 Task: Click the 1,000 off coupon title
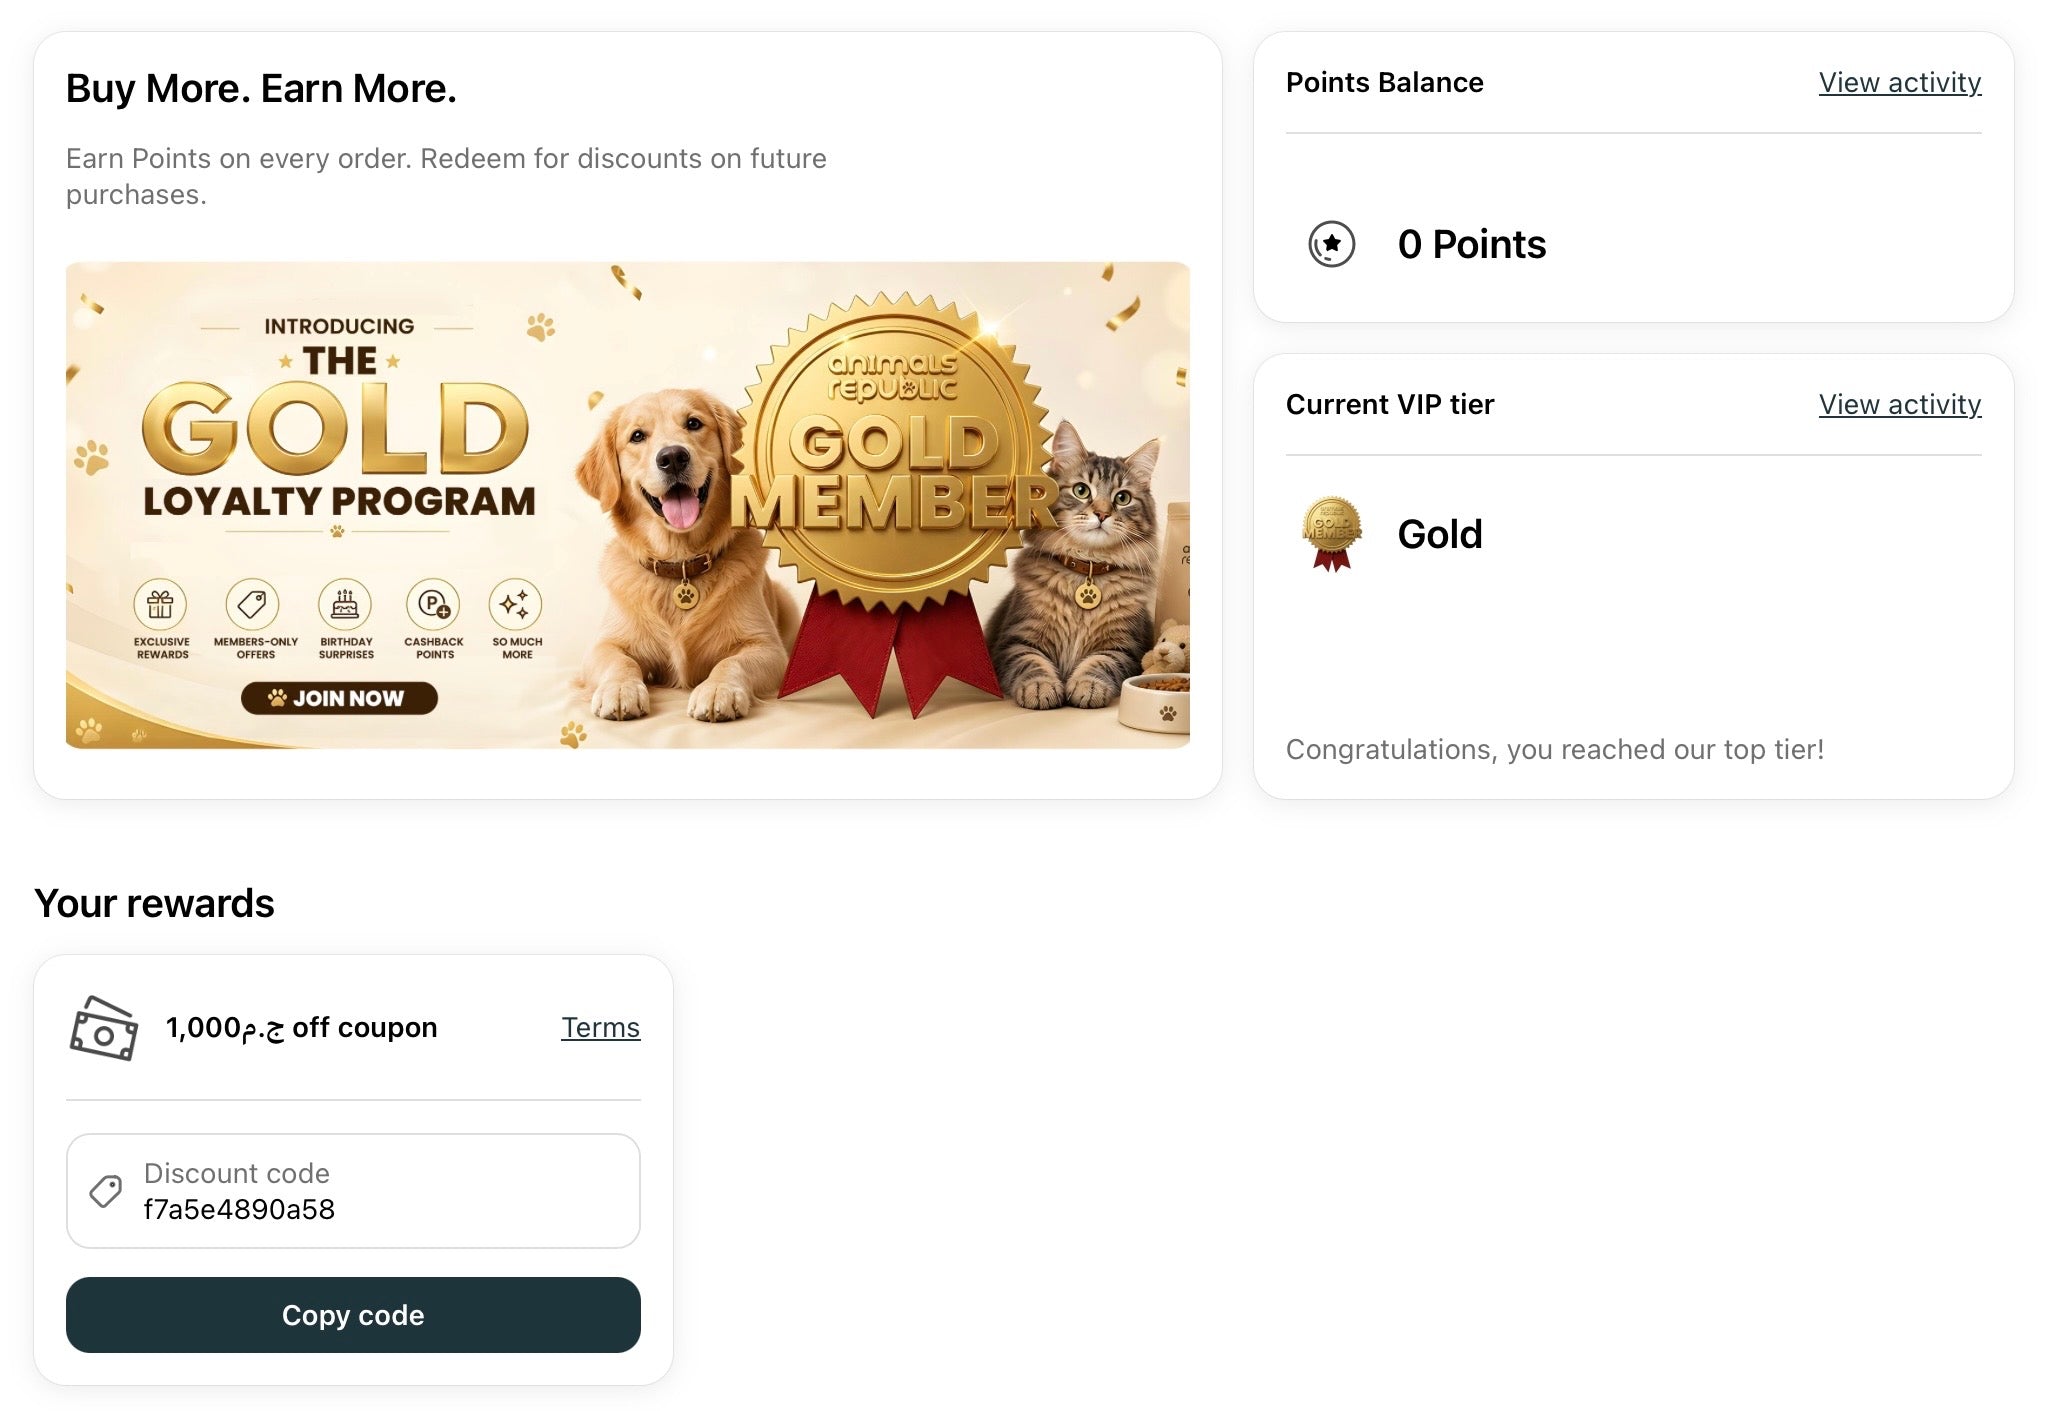301,1027
